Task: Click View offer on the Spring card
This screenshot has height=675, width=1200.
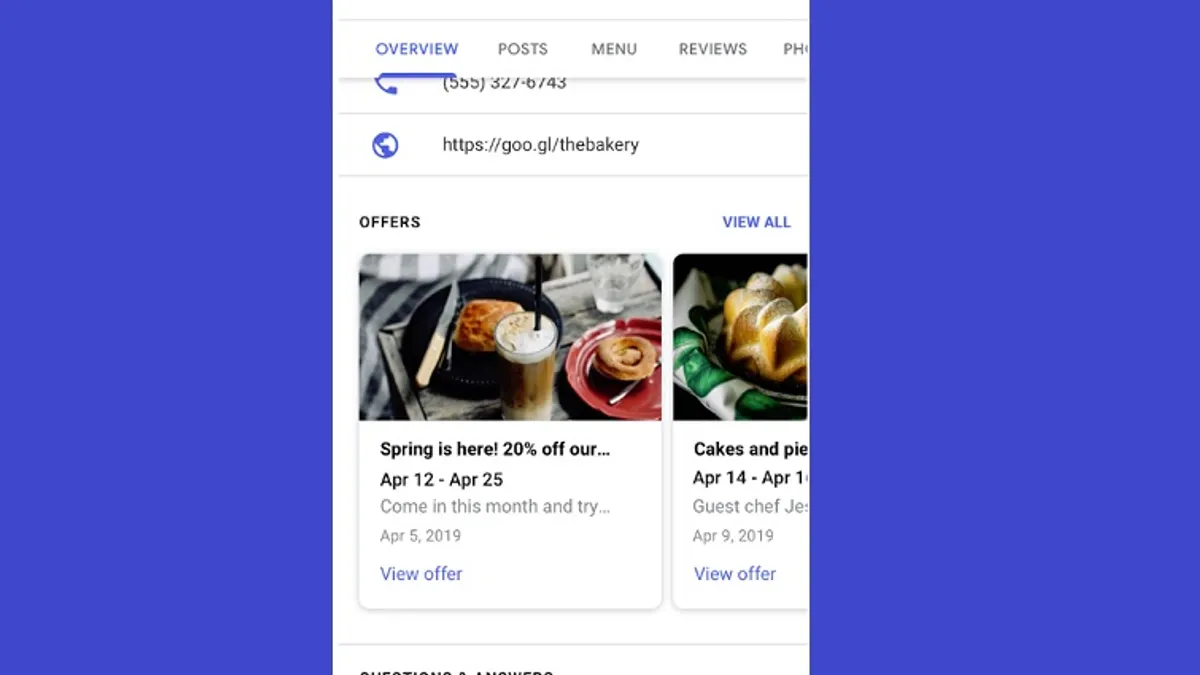Action: pyautogui.click(x=421, y=574)
